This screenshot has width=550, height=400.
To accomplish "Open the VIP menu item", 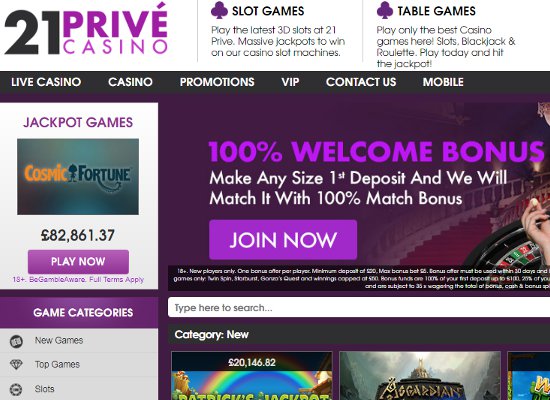I will [290, 82].
